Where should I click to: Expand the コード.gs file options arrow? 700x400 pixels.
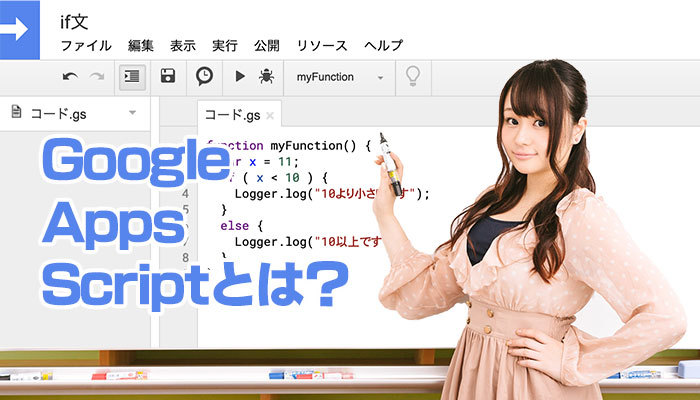click(133, 112)
